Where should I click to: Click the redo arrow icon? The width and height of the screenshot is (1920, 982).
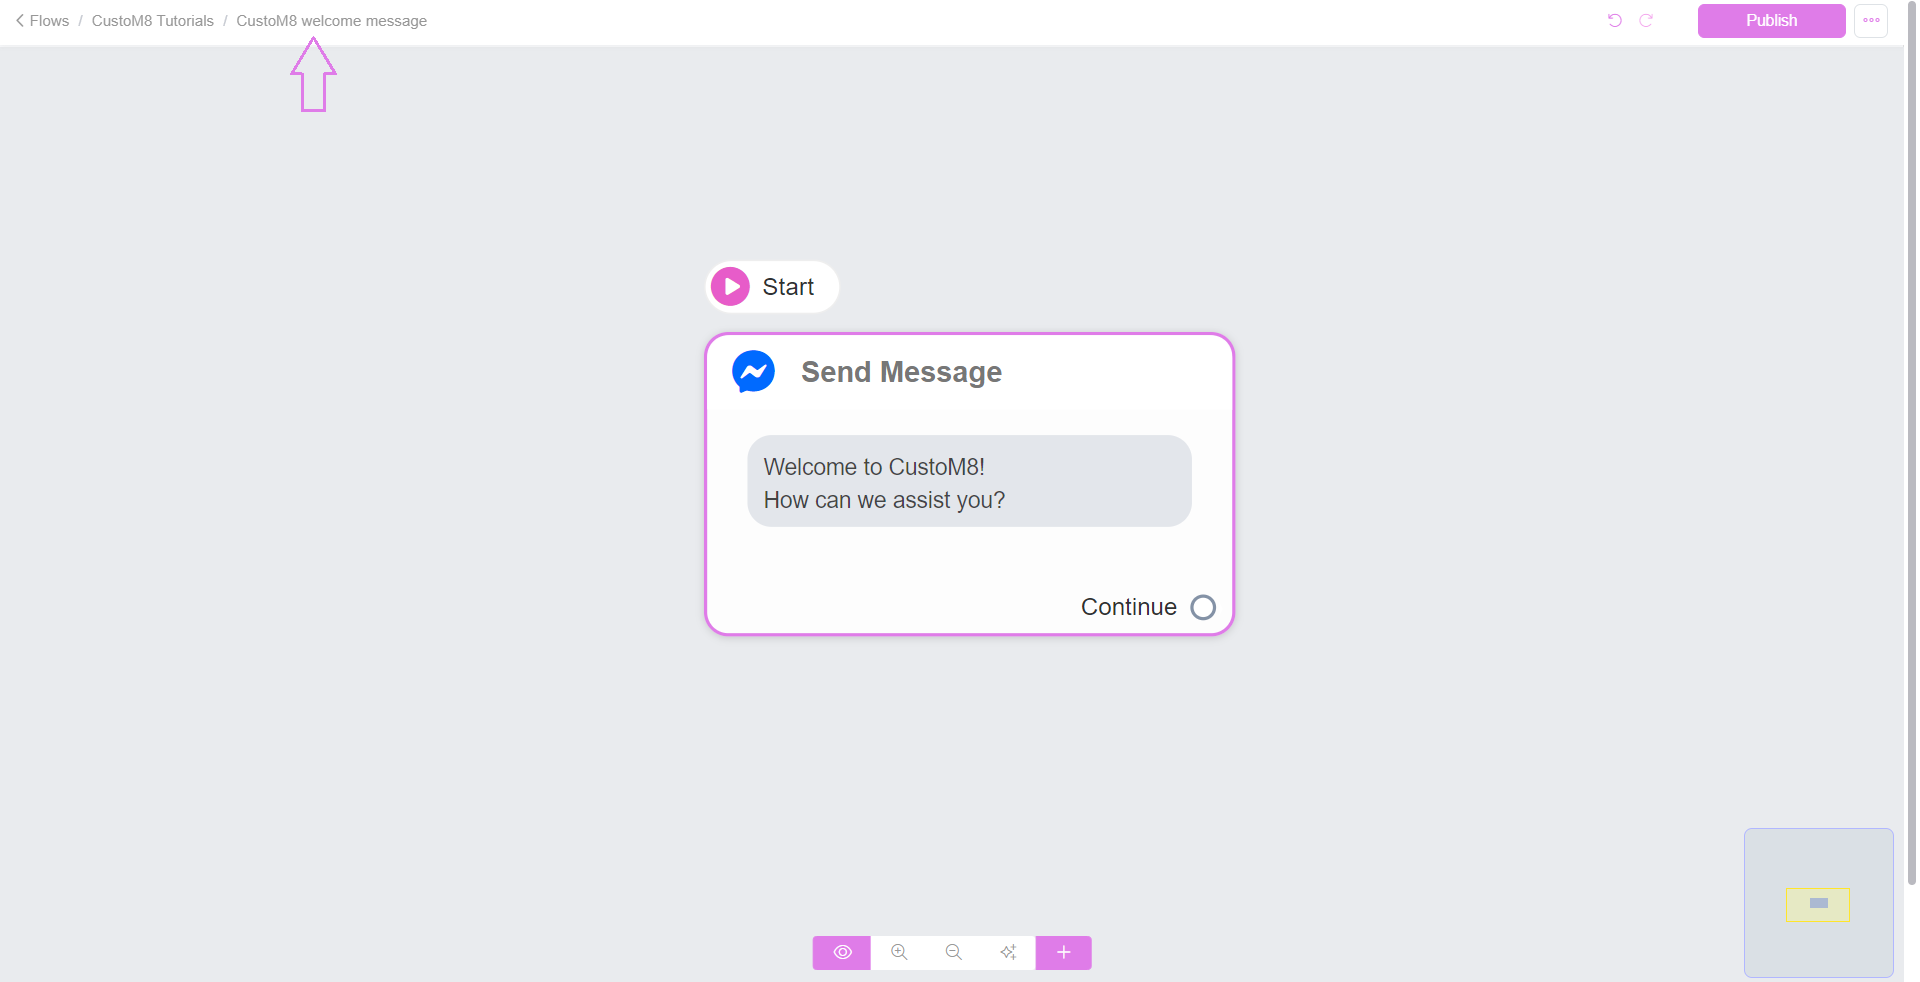(x=1646, y=21)
